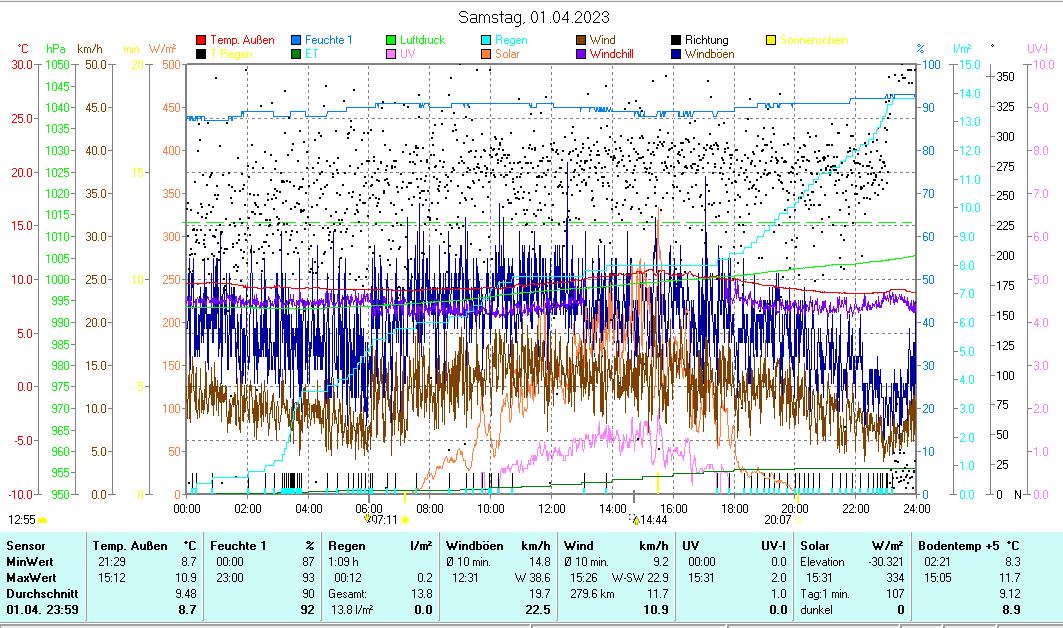The width and height of the screenshot is (1063, 628).
Task: Click the cyan Regen legend square
Action: [486, 40]
